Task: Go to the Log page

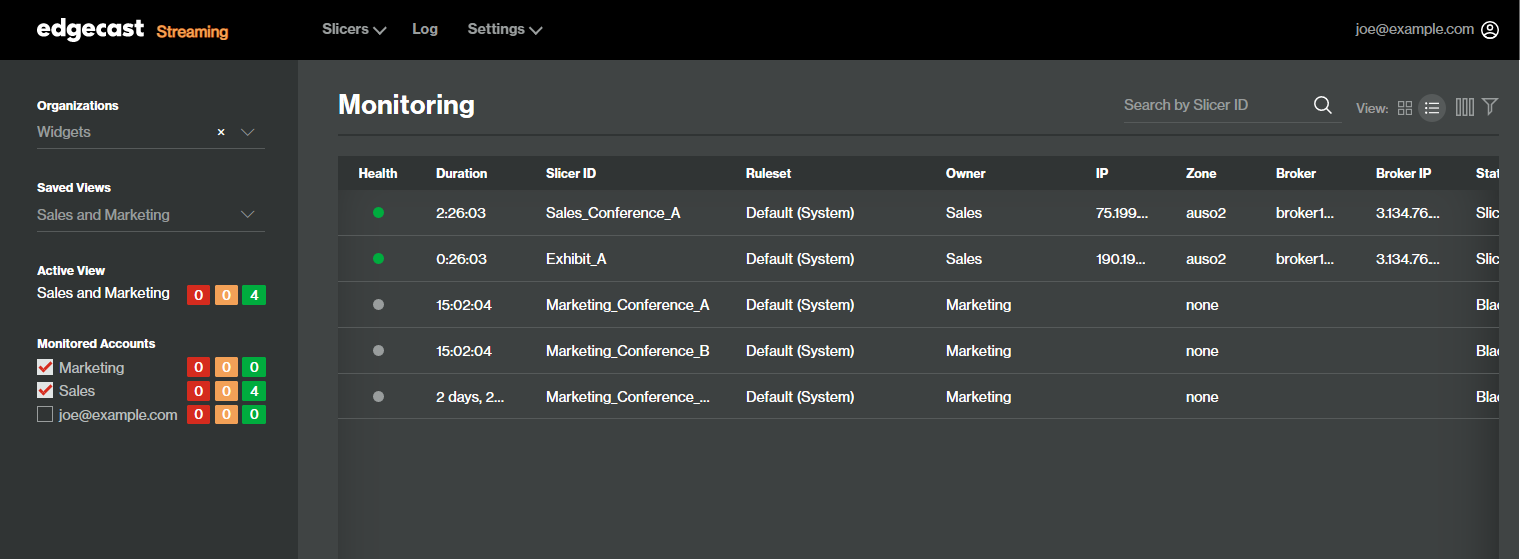Action: tap(425, 29)
